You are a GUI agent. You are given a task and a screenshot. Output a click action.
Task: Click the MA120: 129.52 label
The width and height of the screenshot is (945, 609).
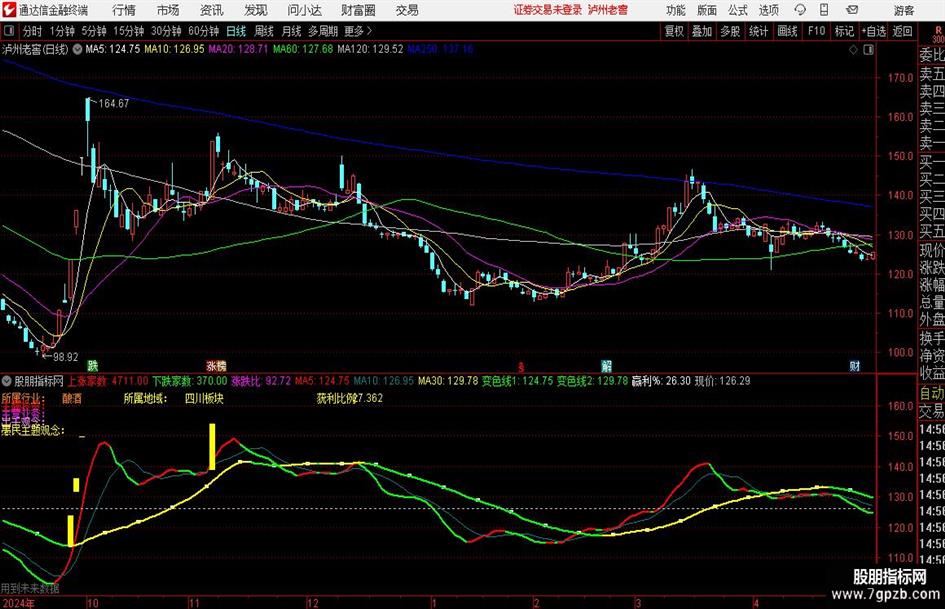click(370, 49)
